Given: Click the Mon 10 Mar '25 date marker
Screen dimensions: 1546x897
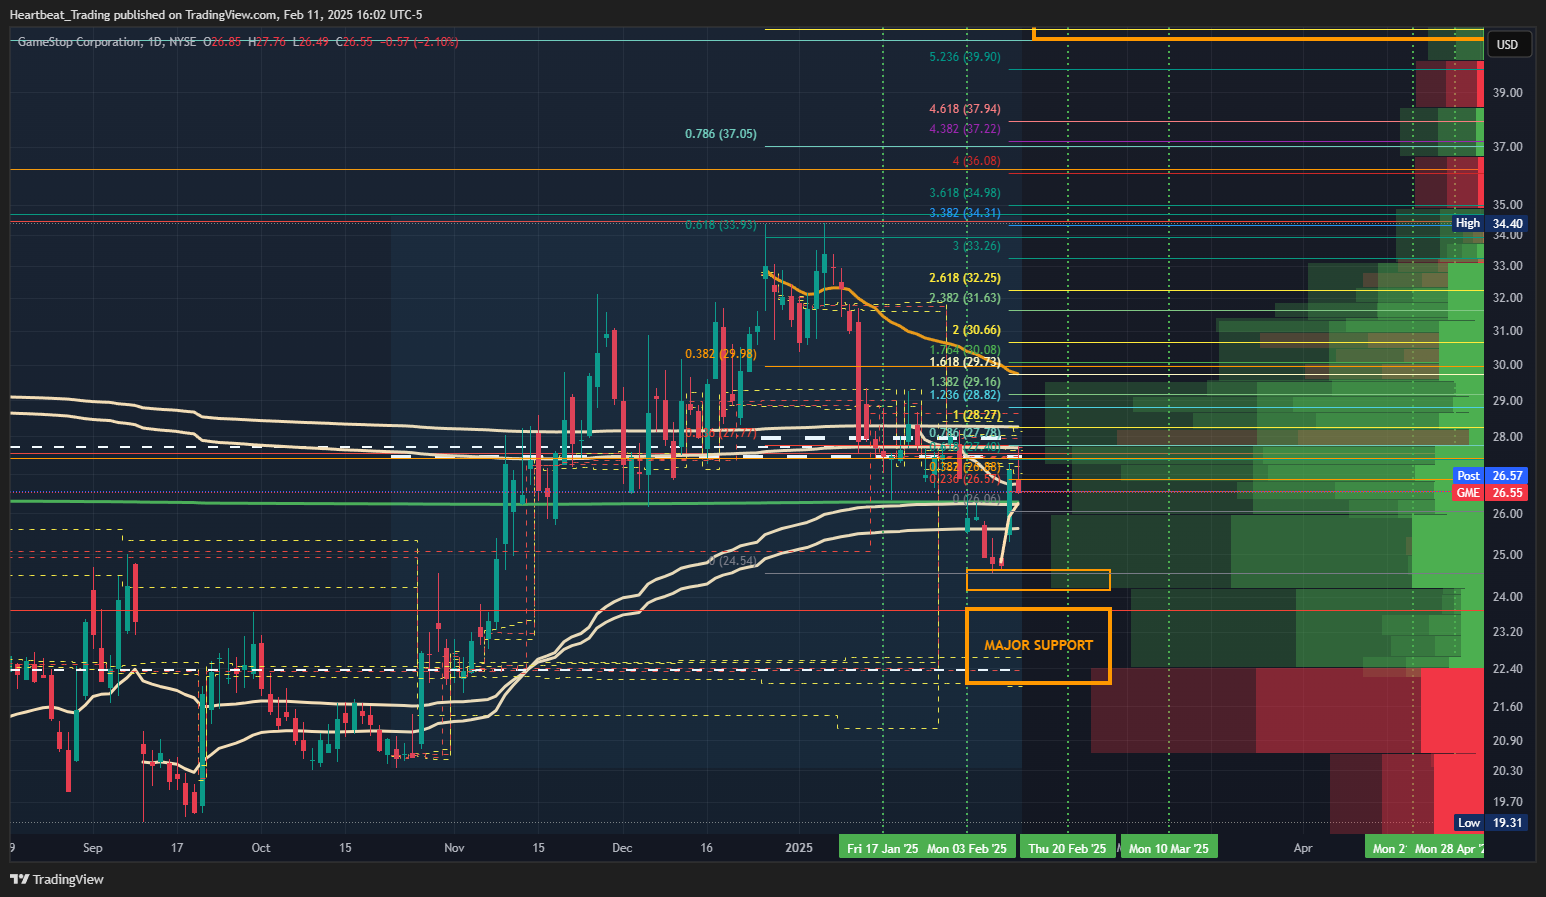Looking at the screenshot, I should coord(1168,848).
